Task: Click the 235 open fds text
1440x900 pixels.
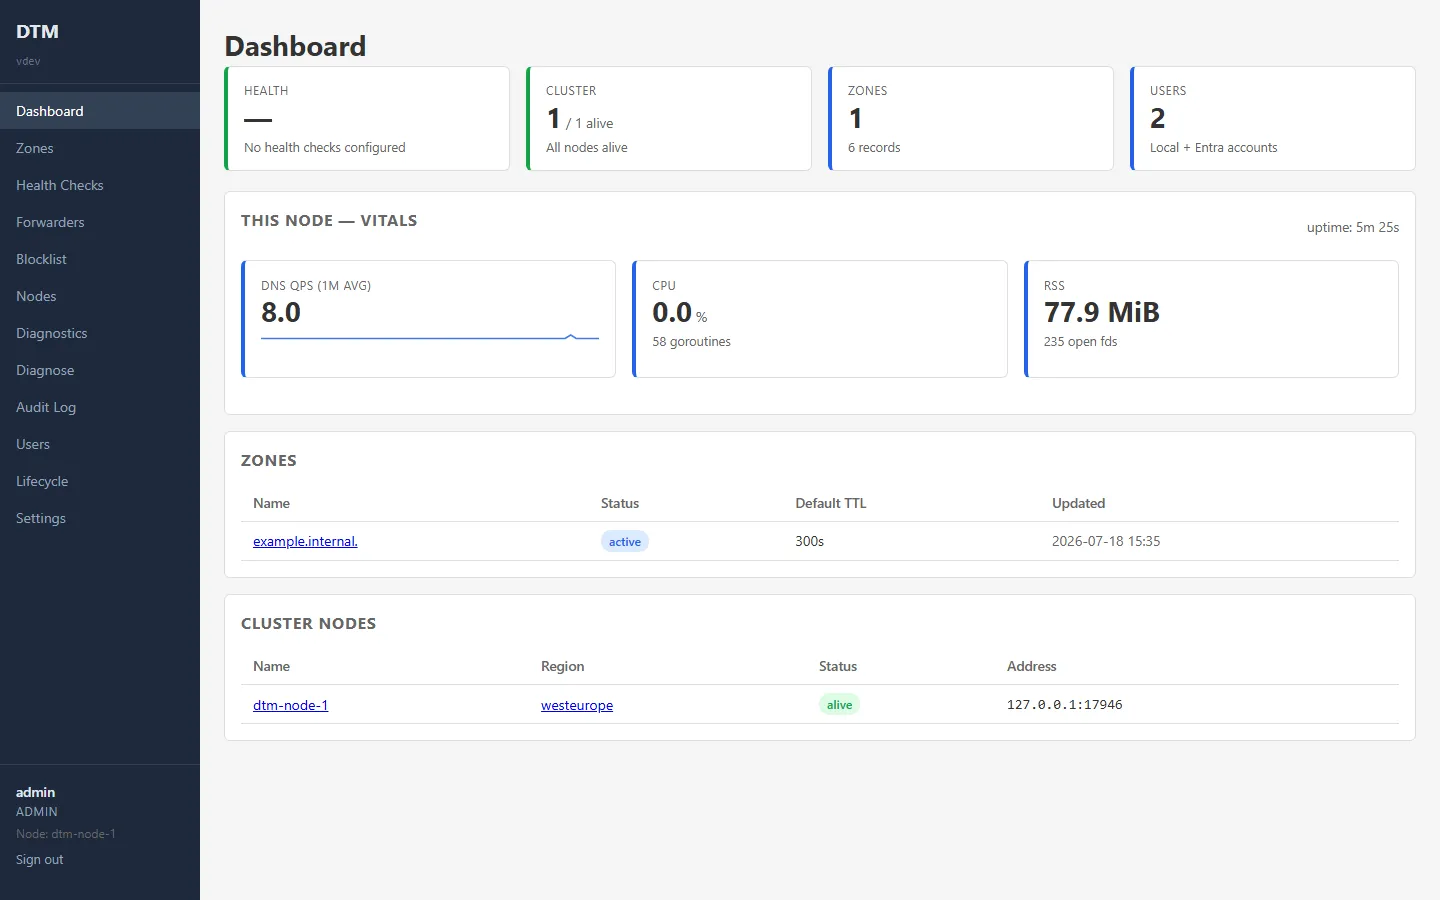Action: click(1081, 342)
